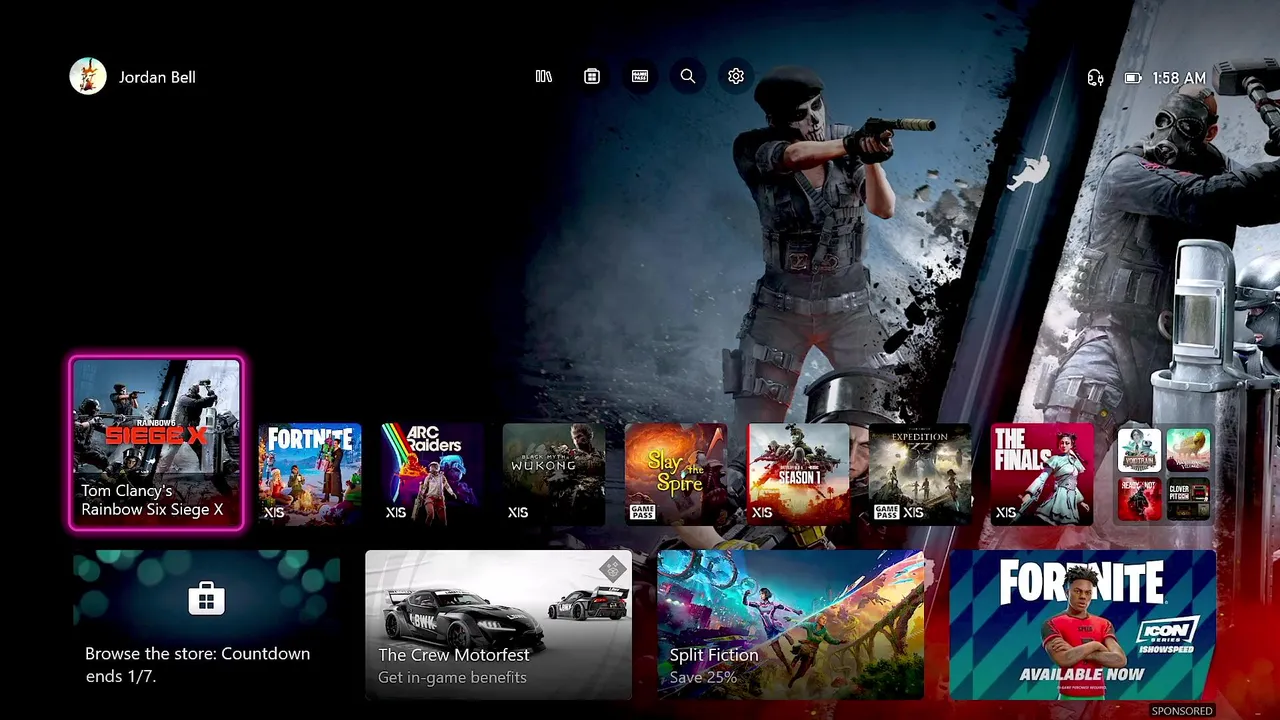Open the Settings gear icon

pyautogui.click(x=736, y=76)
